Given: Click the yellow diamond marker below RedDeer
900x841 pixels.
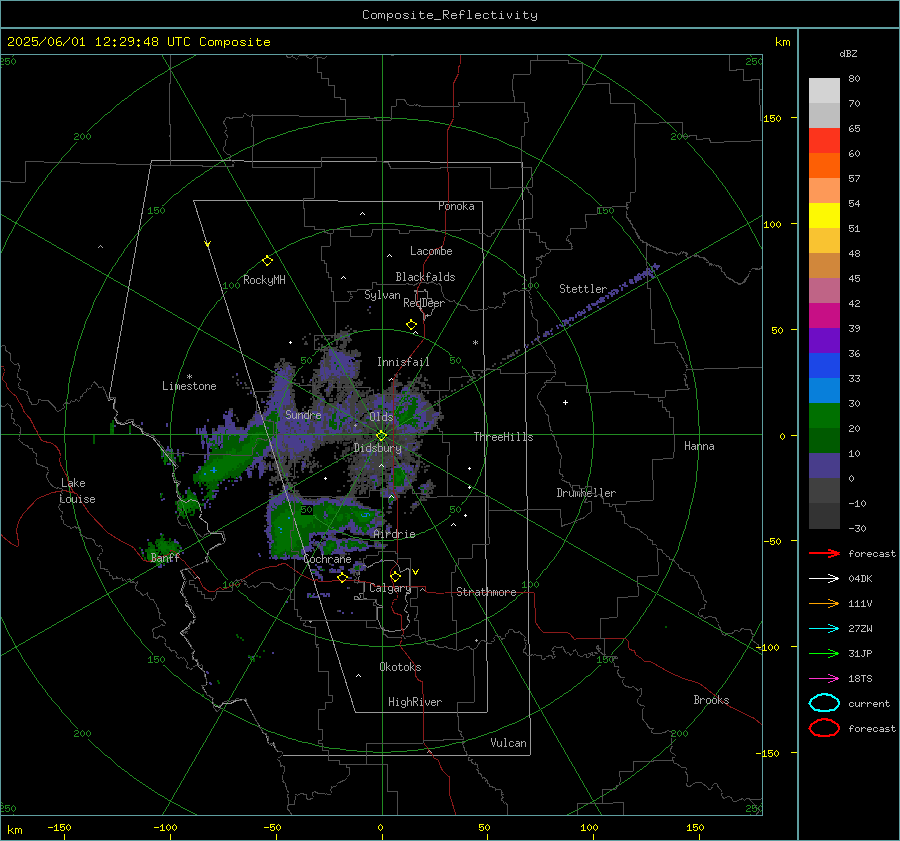Looking at the screenshot, I should pos(411,325).
